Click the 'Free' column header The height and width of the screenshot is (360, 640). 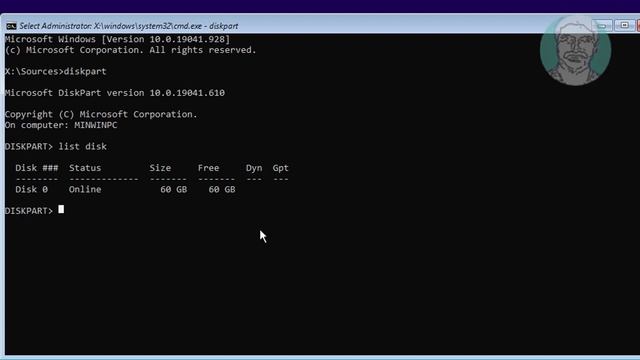(209, 168)
